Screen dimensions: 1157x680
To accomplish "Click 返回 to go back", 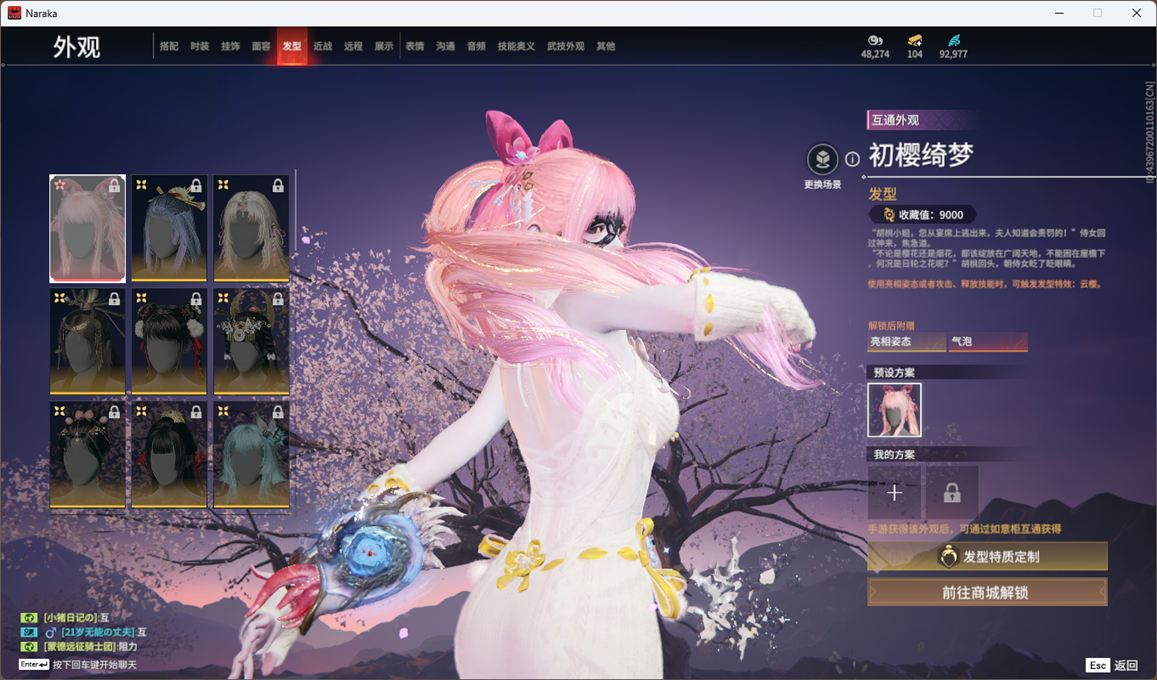I will pos(1125,665).
